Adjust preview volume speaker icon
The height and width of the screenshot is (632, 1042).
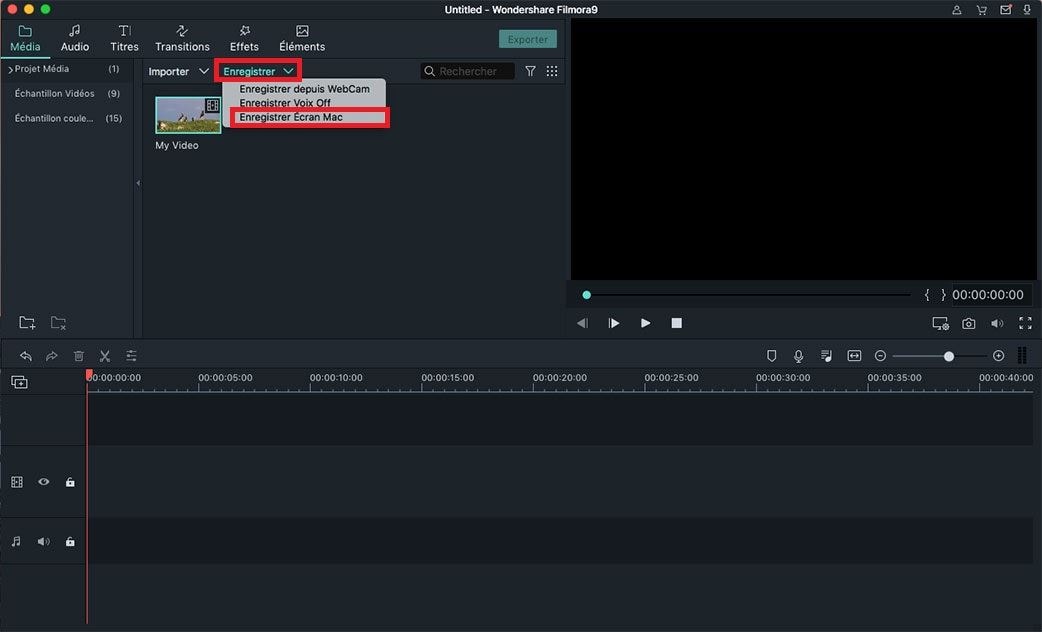[x=997, y=324]
